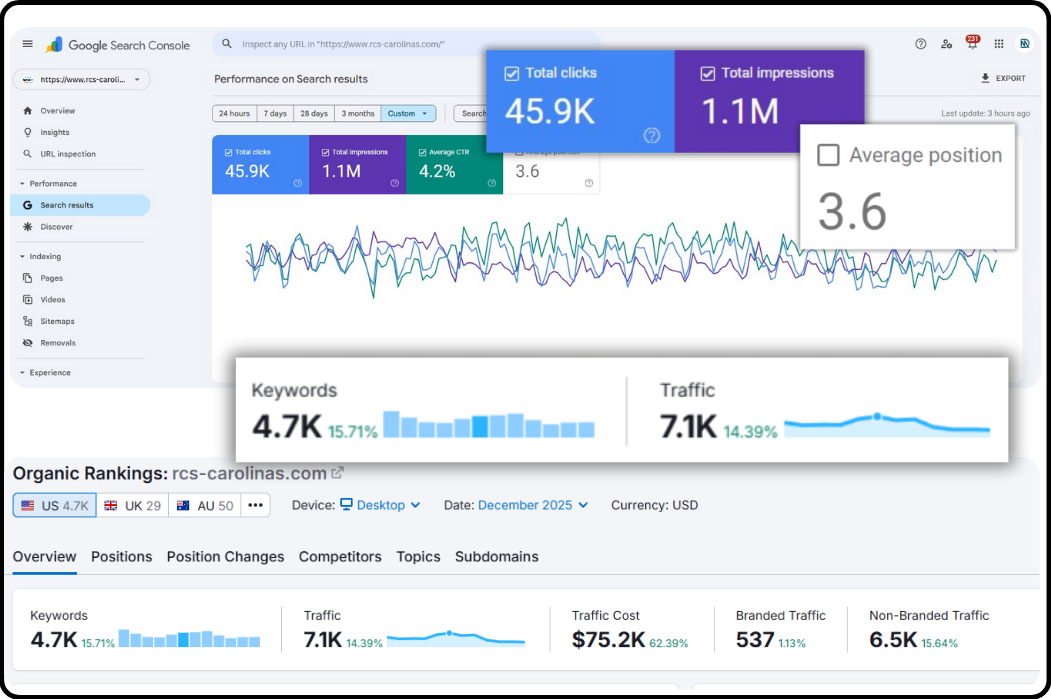The width and height of the screenshot is (1051, 699).
Task: Uncheck the Total clicks checkbox
Action: point(513,72)
